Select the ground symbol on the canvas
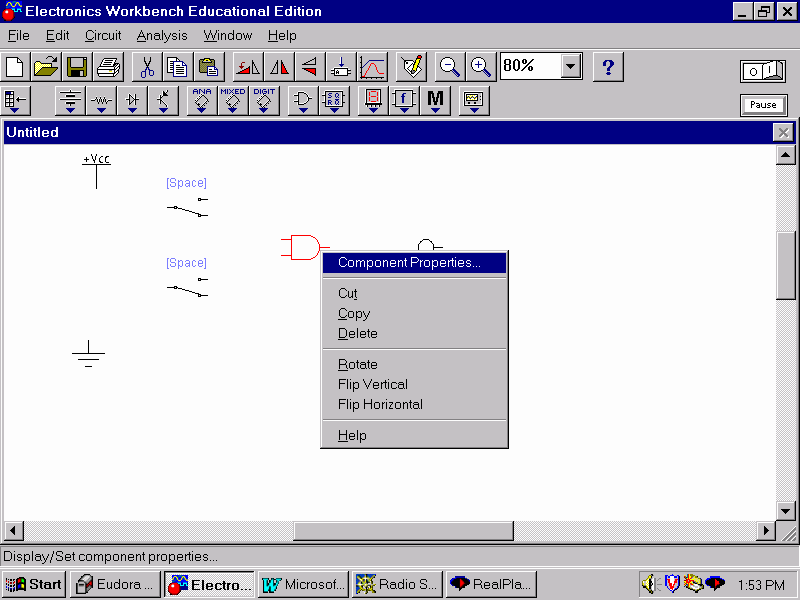Viewport: 800px width, 600px height. point(88,354)
